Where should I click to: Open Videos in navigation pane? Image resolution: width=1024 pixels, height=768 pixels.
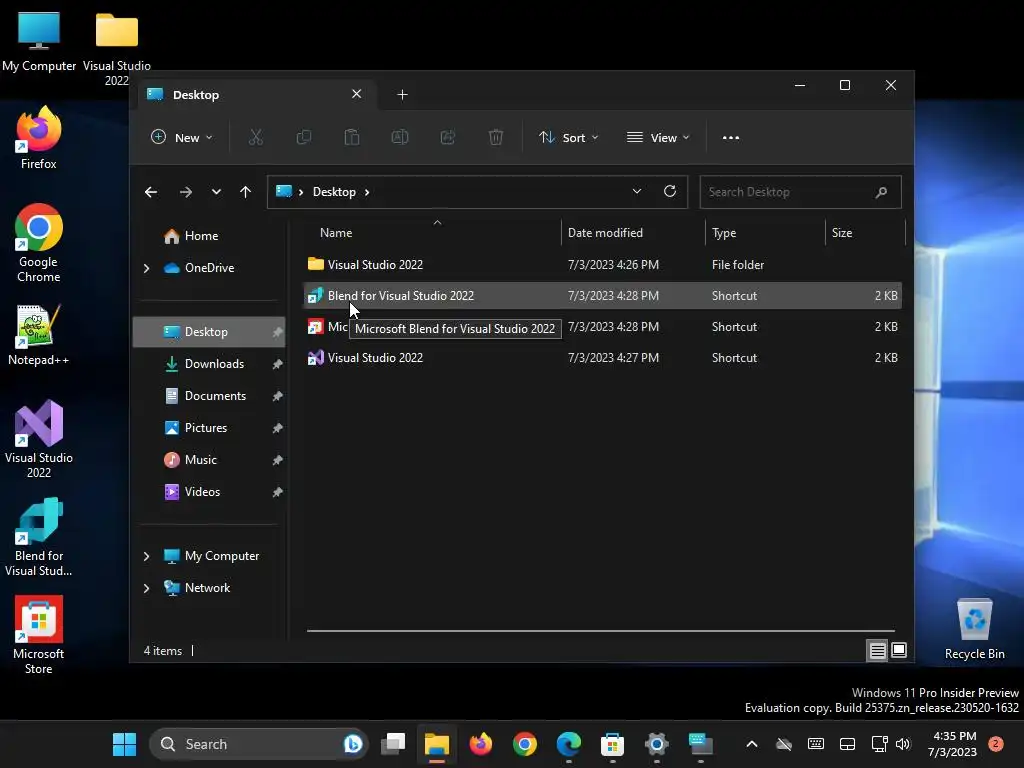click(x=202, y=492)
